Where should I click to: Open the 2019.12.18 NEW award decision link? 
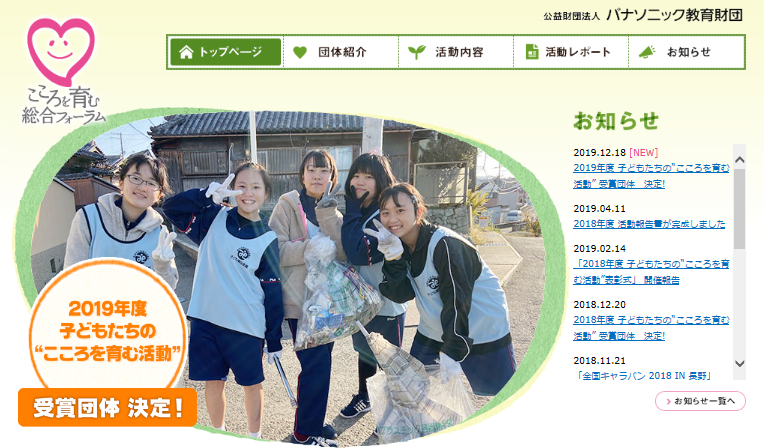coord(651,175)
